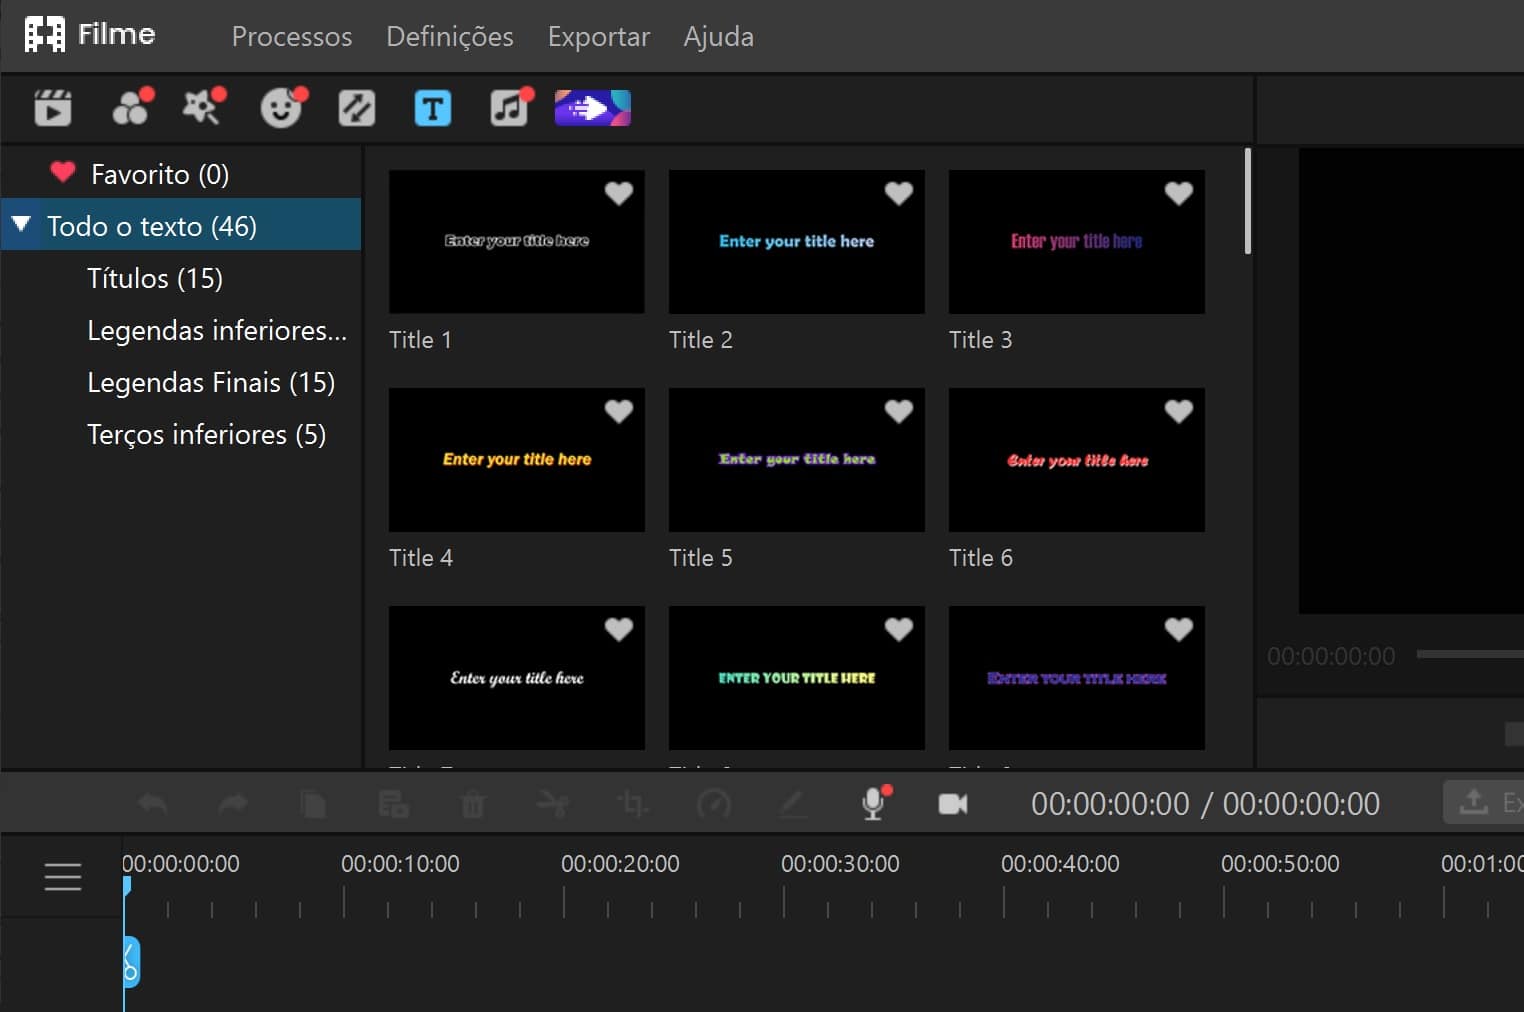Favorite the purple blocky title preset

click(1179, 629)
